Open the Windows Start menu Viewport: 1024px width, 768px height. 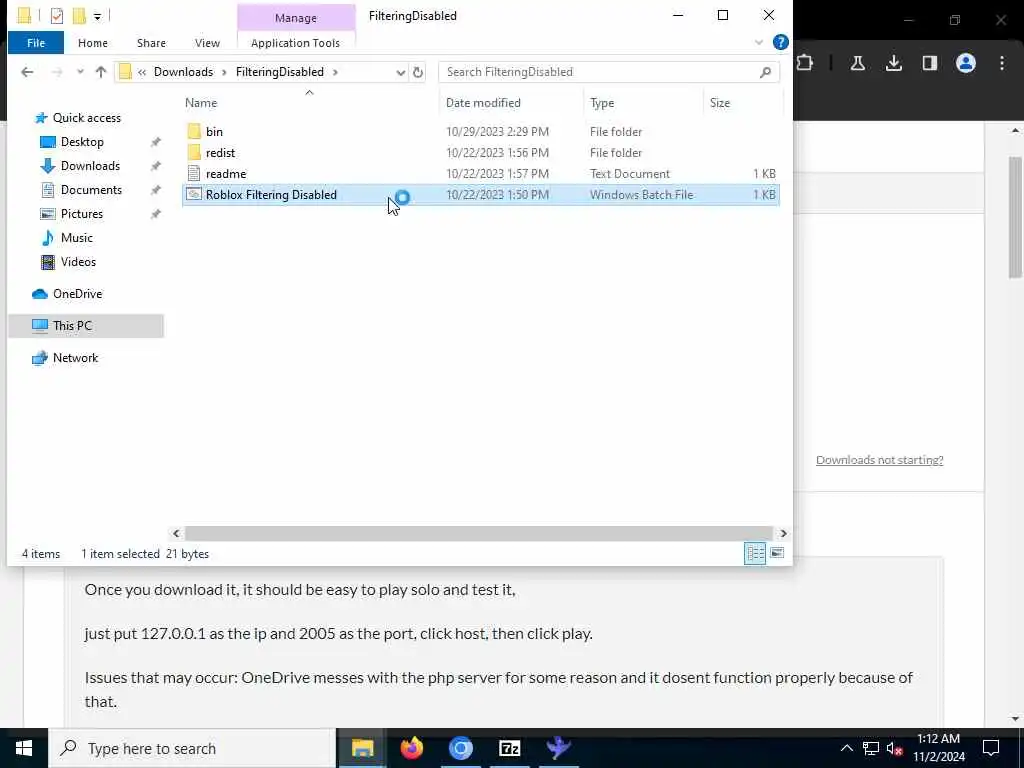tap(24, 748)
